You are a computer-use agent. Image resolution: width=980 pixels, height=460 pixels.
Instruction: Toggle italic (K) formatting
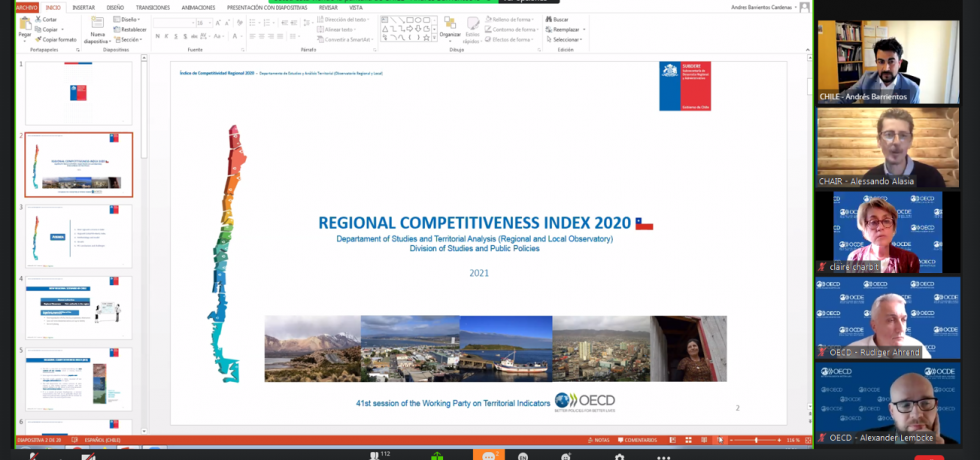pyautogui.click(x=166, y=36)
